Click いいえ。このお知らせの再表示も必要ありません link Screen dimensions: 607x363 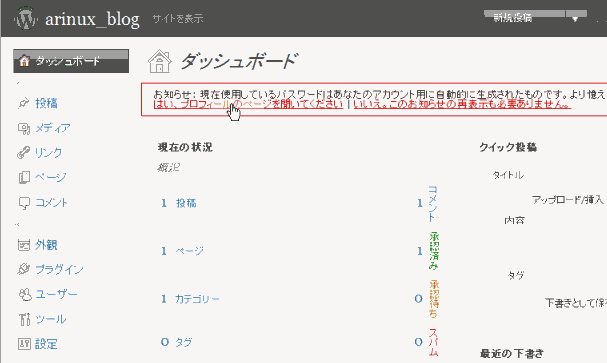[x=462, y=104]
